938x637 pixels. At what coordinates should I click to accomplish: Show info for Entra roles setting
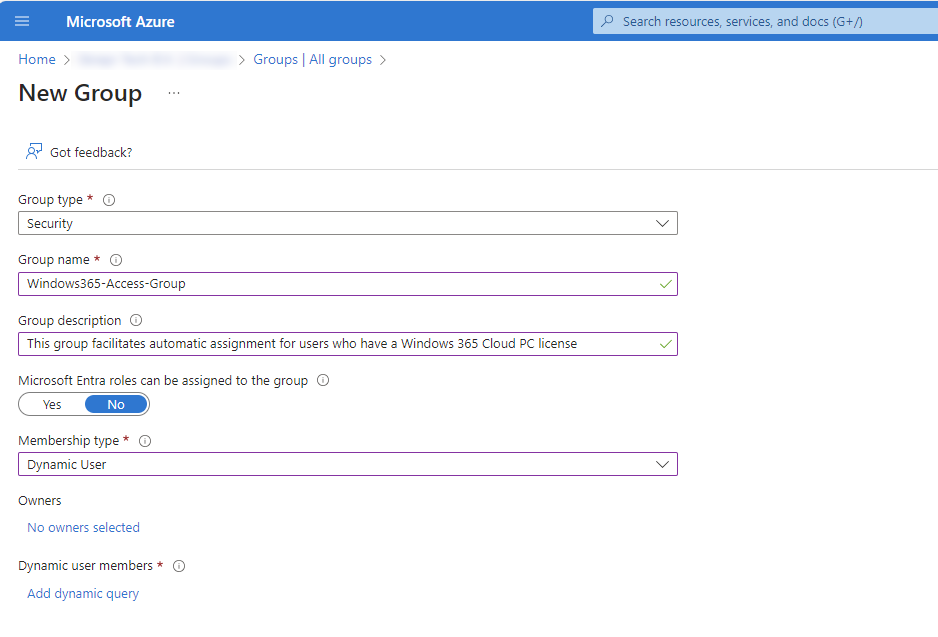click(323, 381)
